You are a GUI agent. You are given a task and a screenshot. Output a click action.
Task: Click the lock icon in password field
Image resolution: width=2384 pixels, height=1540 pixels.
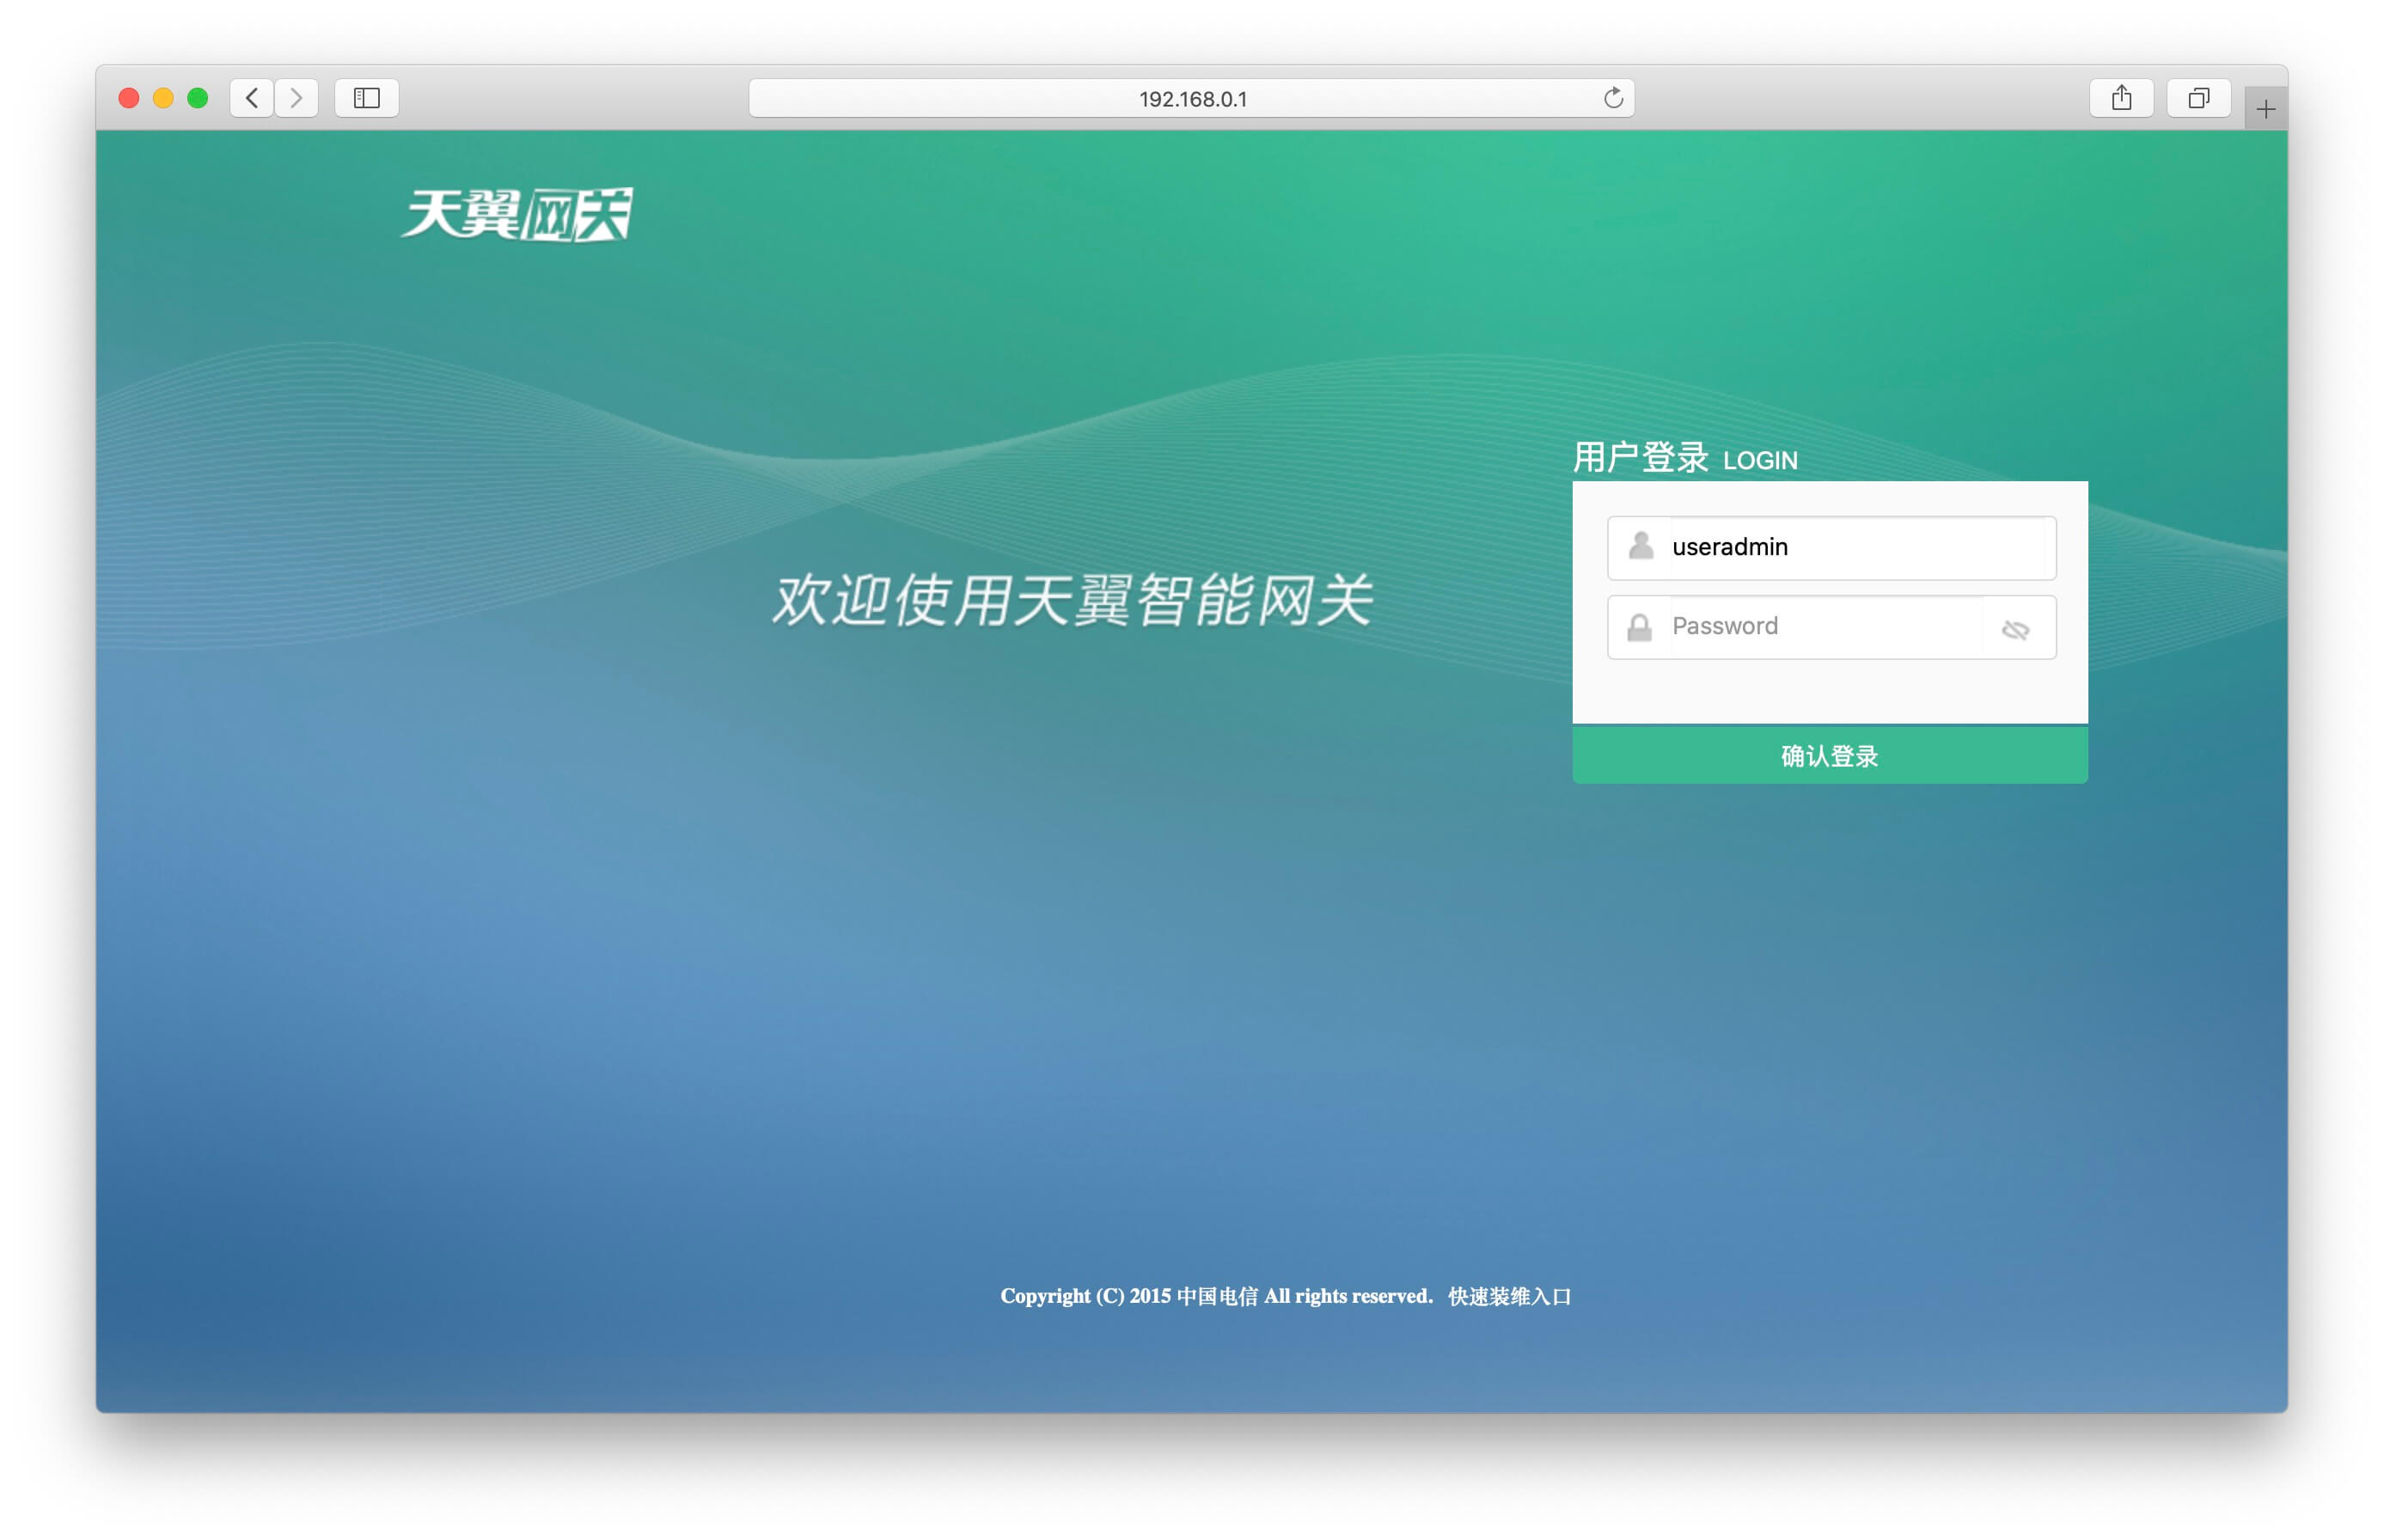[x=1639, y=627]
